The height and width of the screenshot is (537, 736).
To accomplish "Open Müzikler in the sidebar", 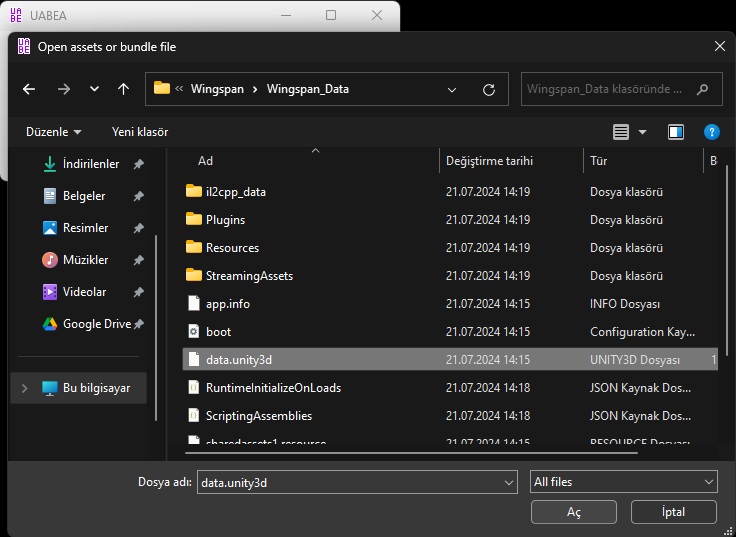I will click(x=85, y=260).
